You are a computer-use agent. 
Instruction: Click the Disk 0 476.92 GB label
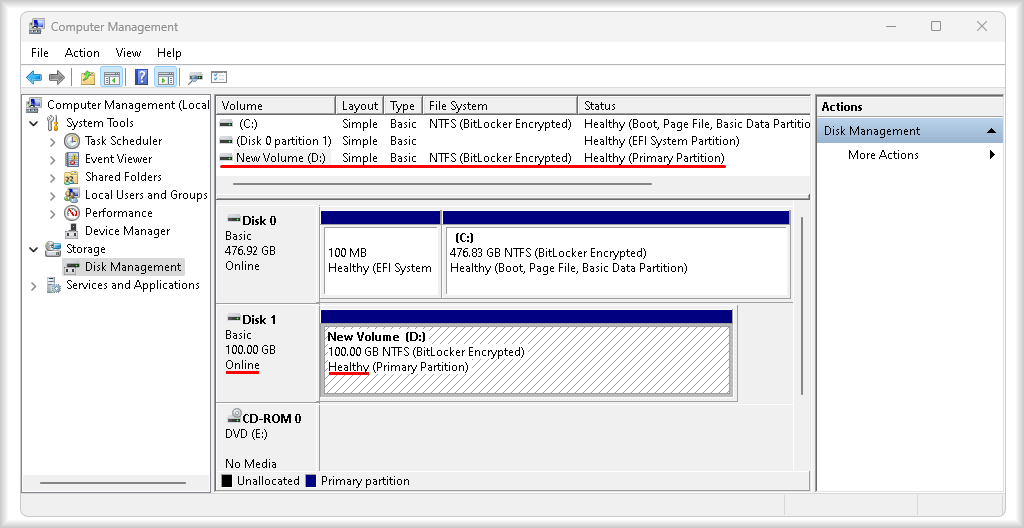click(x=250, y=250)
